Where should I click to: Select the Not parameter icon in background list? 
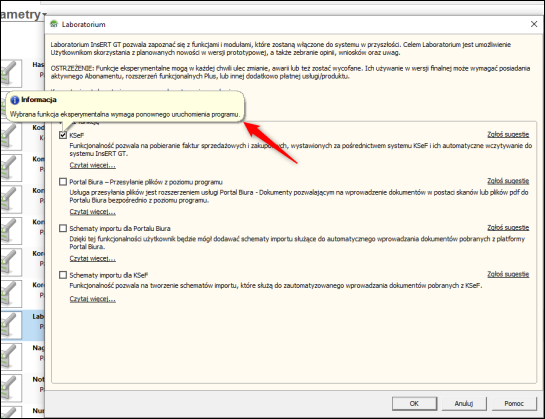click(11, 388)
